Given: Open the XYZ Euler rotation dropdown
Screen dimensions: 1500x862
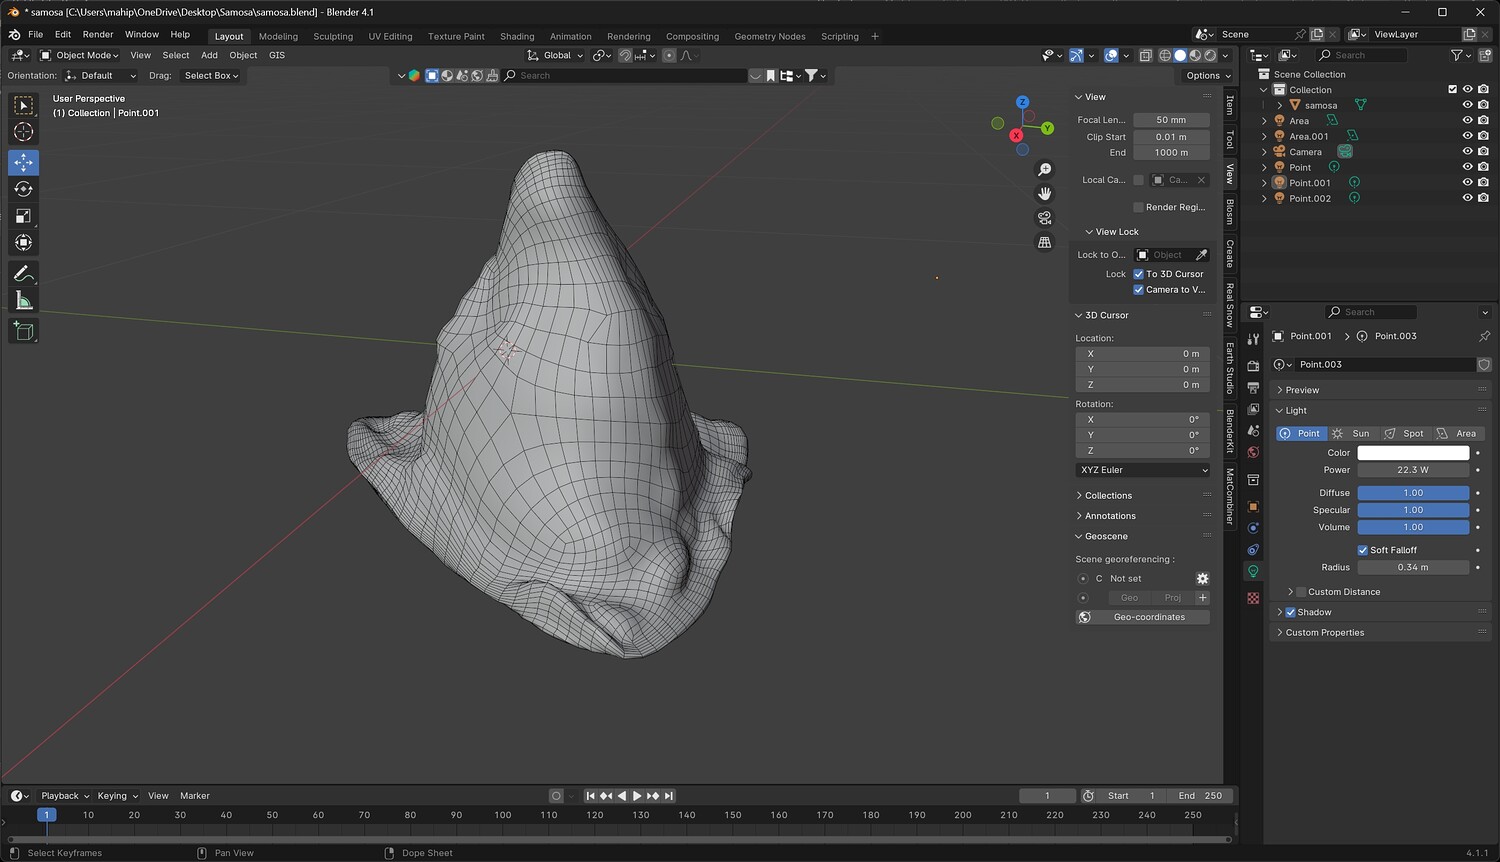Looking at the screenshot, I should [1142, 470].
